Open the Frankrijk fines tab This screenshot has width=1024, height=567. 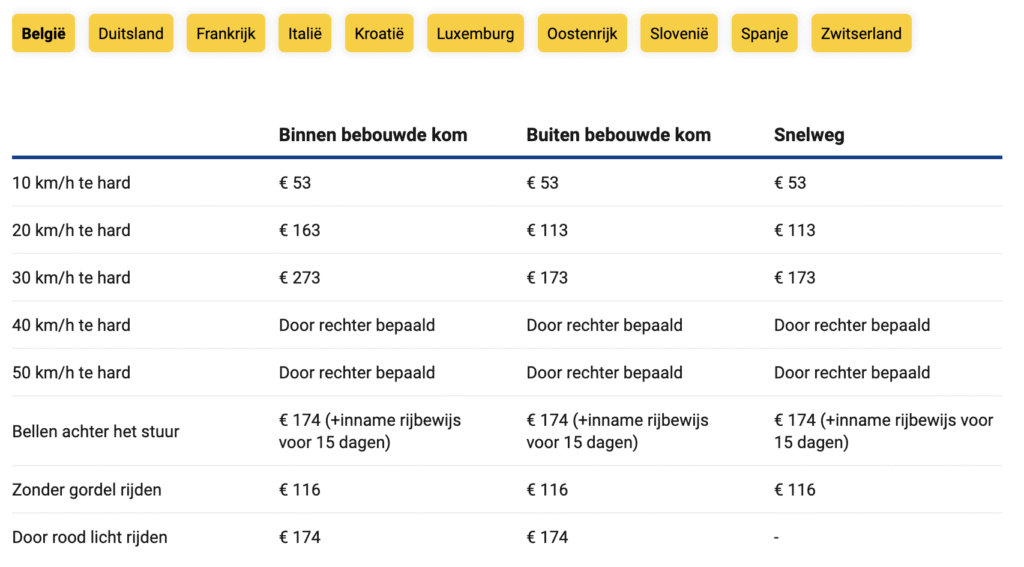click(x=225, y=33)
